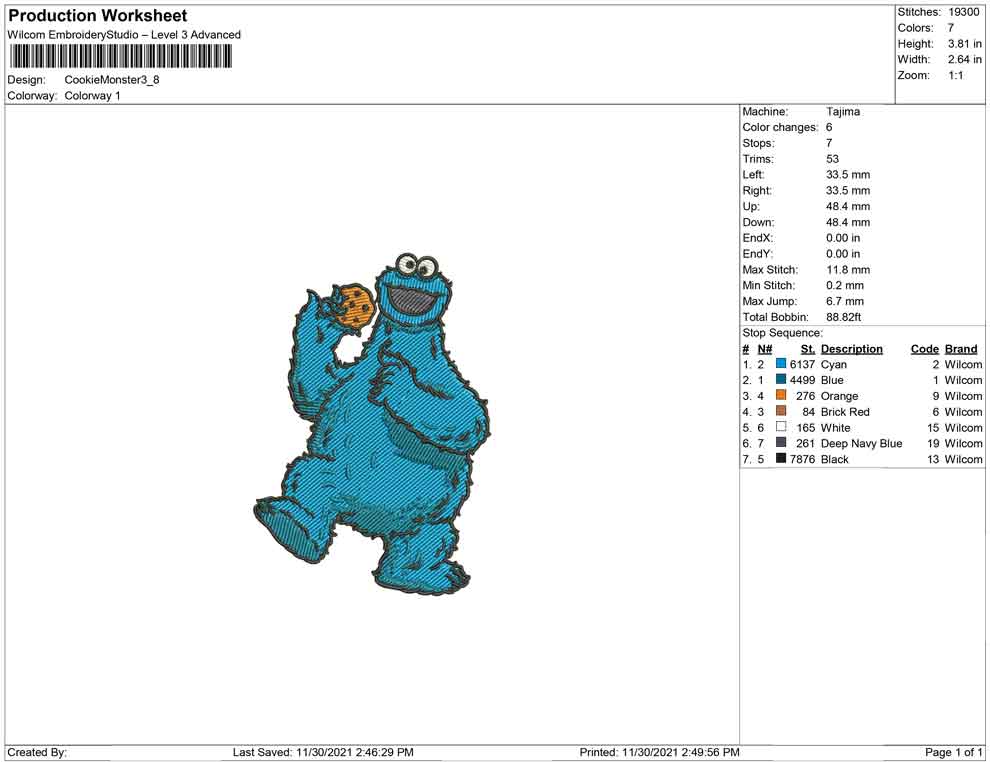Click the Stop Sequence heading

[783, 333]
